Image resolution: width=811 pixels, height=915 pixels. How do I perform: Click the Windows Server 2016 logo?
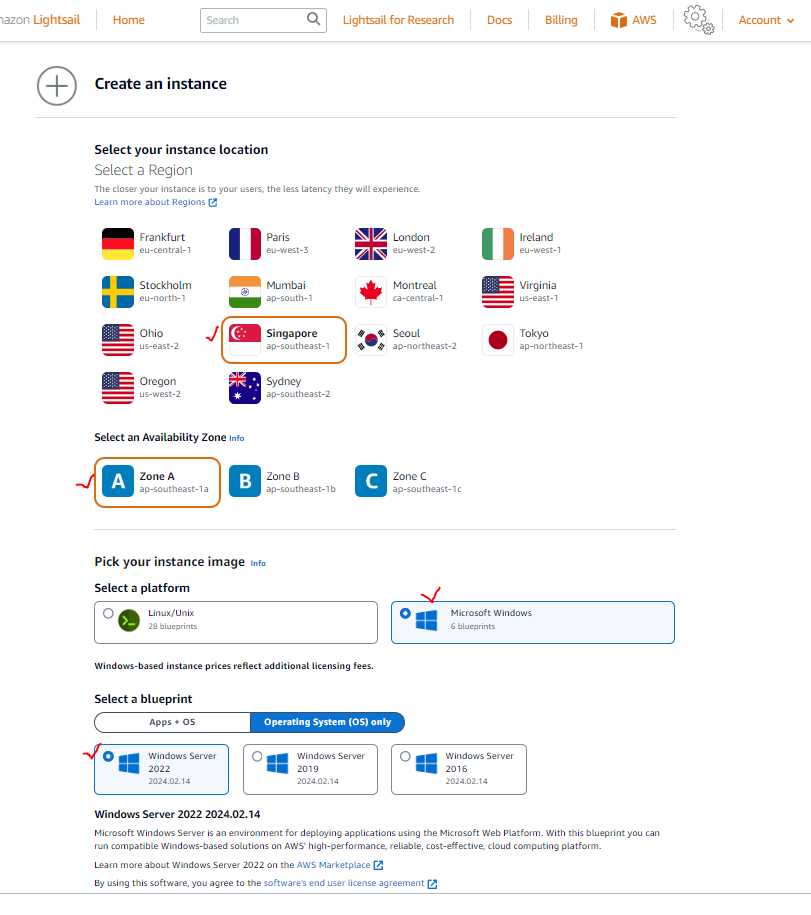pyautogui.click(x=427, y=763)
